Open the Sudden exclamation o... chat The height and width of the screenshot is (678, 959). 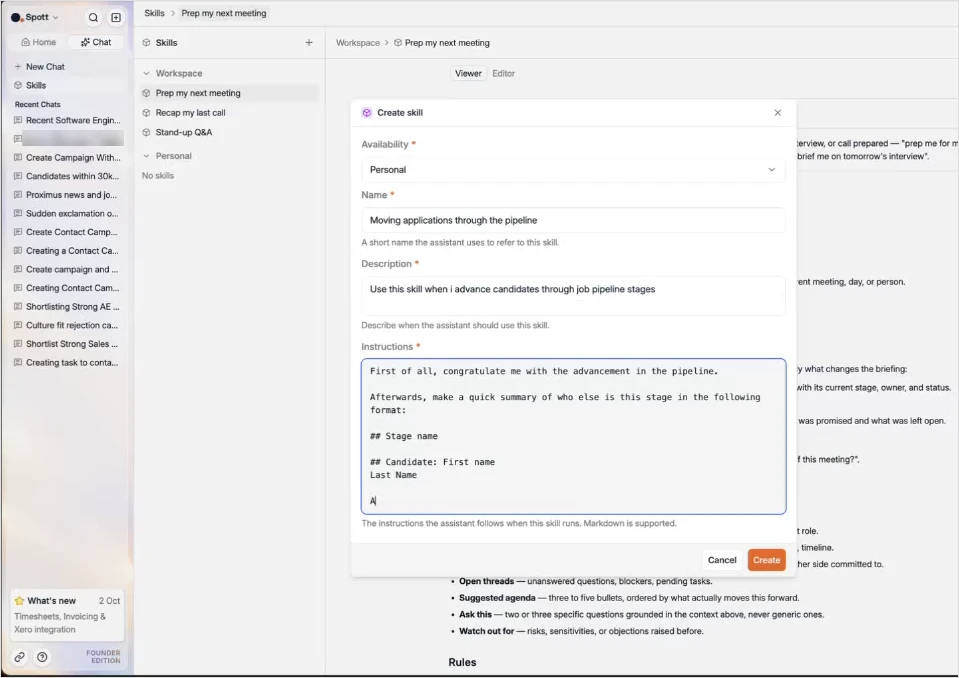click(67, 213)
